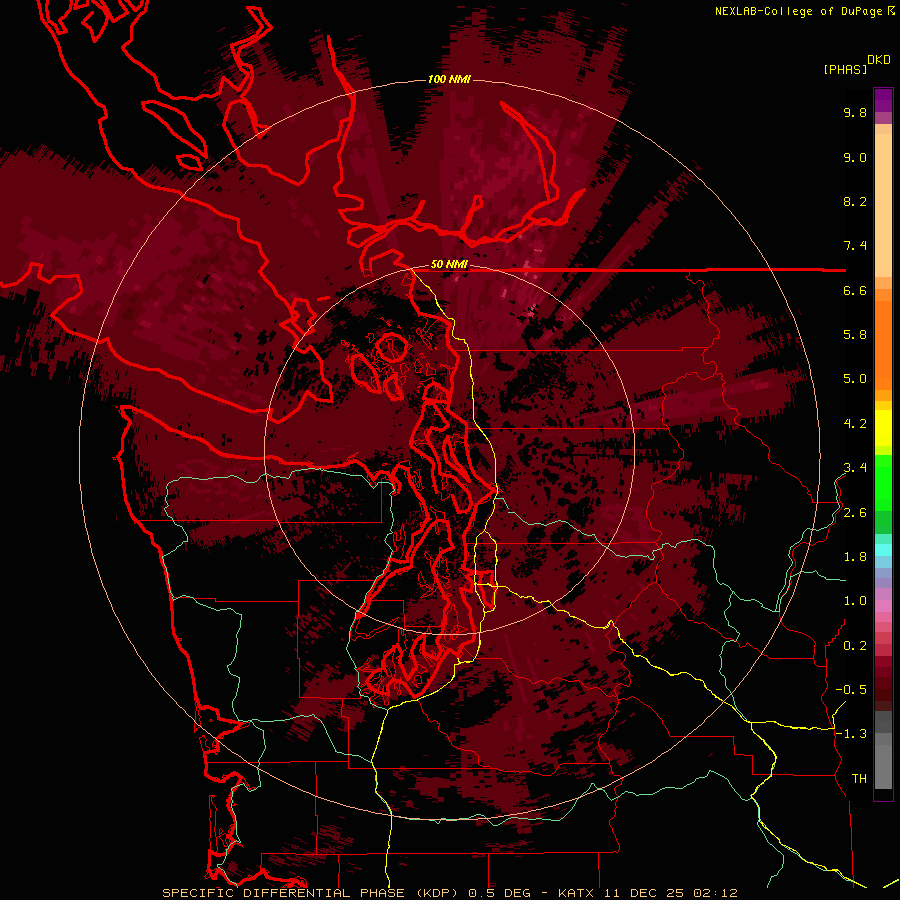Click the -0.5 value on the color scale
900x900 pixels.
tap(851, 689)
